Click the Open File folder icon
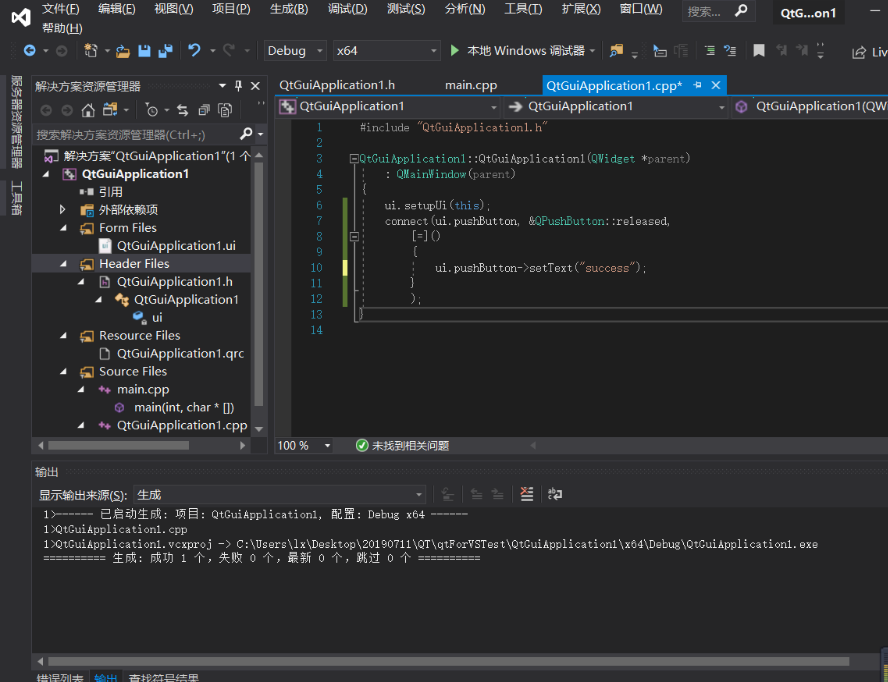888x682 pixels. pos(123,51)
